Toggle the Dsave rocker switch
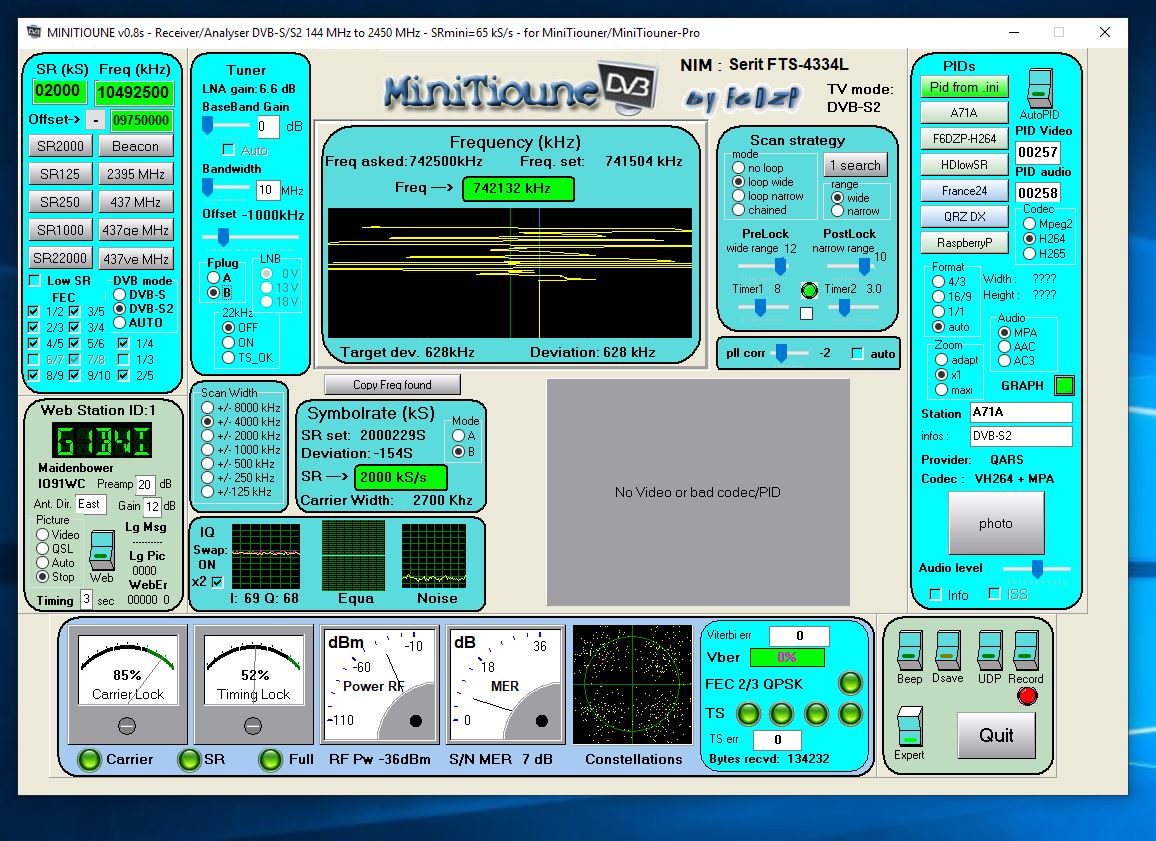The height and width of the screenshot is (841, 1156). coord(947,650)
